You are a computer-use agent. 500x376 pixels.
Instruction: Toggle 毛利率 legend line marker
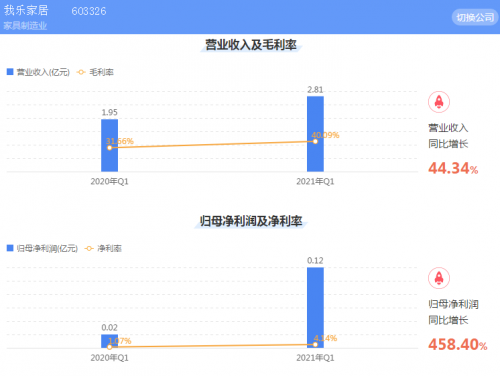[81, 72]
